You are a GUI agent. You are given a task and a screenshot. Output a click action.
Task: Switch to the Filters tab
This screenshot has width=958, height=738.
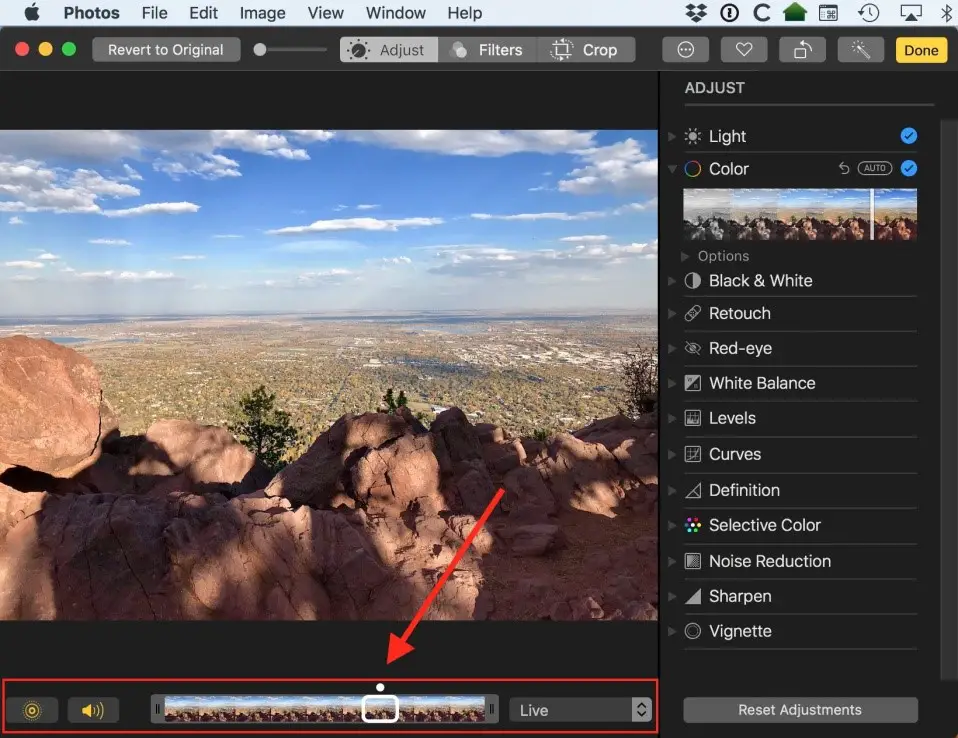[487, 50]
